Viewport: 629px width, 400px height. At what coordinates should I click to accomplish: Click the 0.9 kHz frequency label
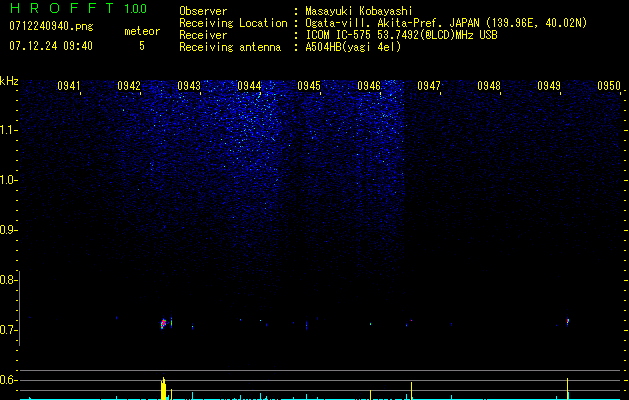point(7,230)
